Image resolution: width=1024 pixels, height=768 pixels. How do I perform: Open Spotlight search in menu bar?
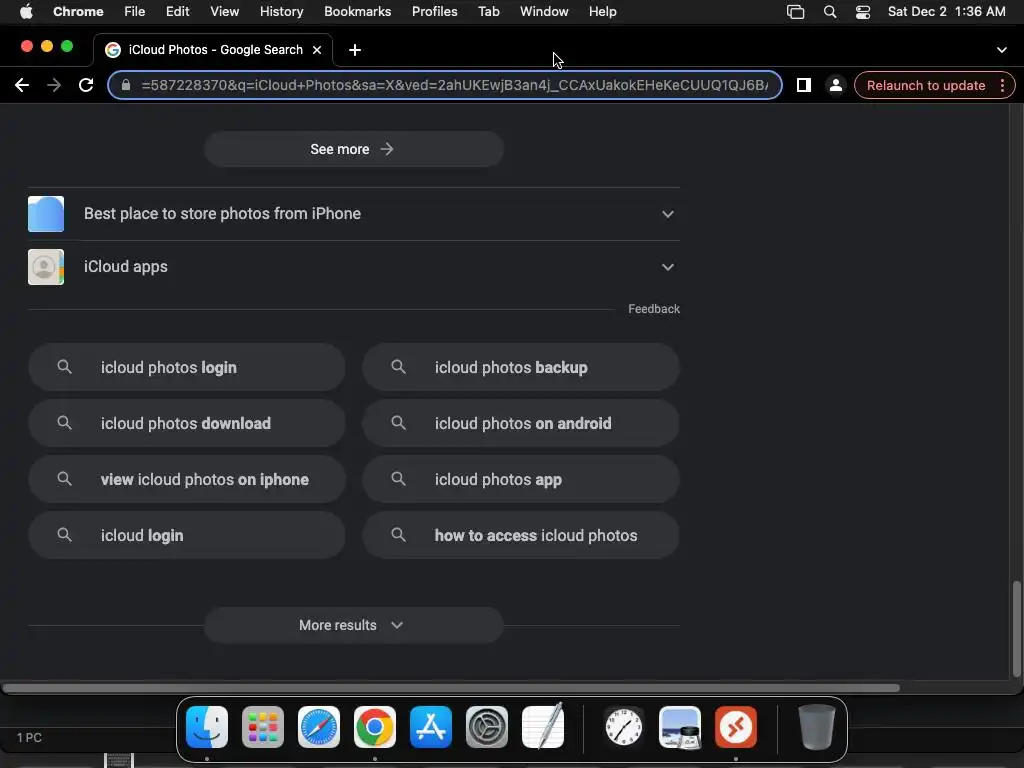tap(829, 12)
